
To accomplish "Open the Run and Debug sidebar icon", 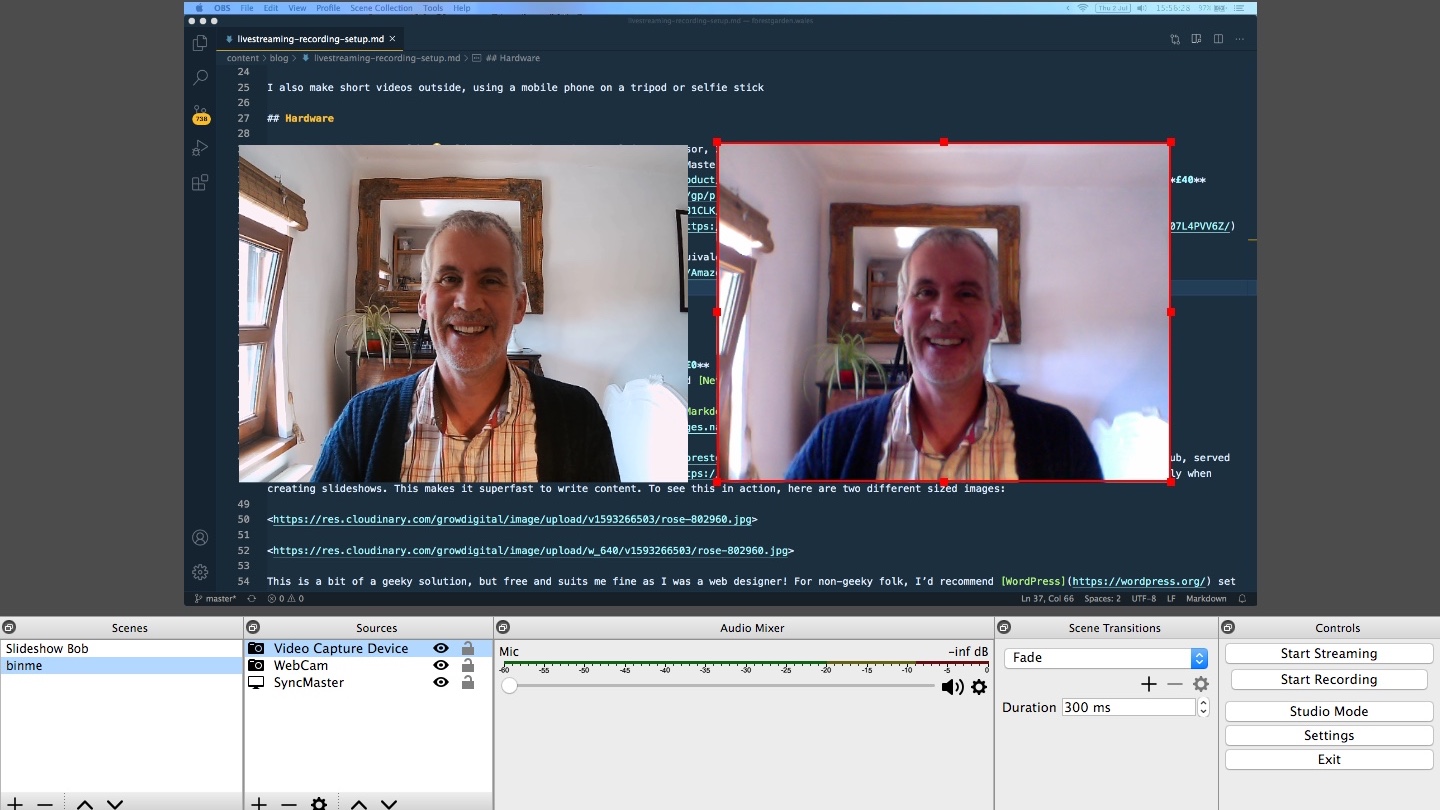I will [200, 148].
